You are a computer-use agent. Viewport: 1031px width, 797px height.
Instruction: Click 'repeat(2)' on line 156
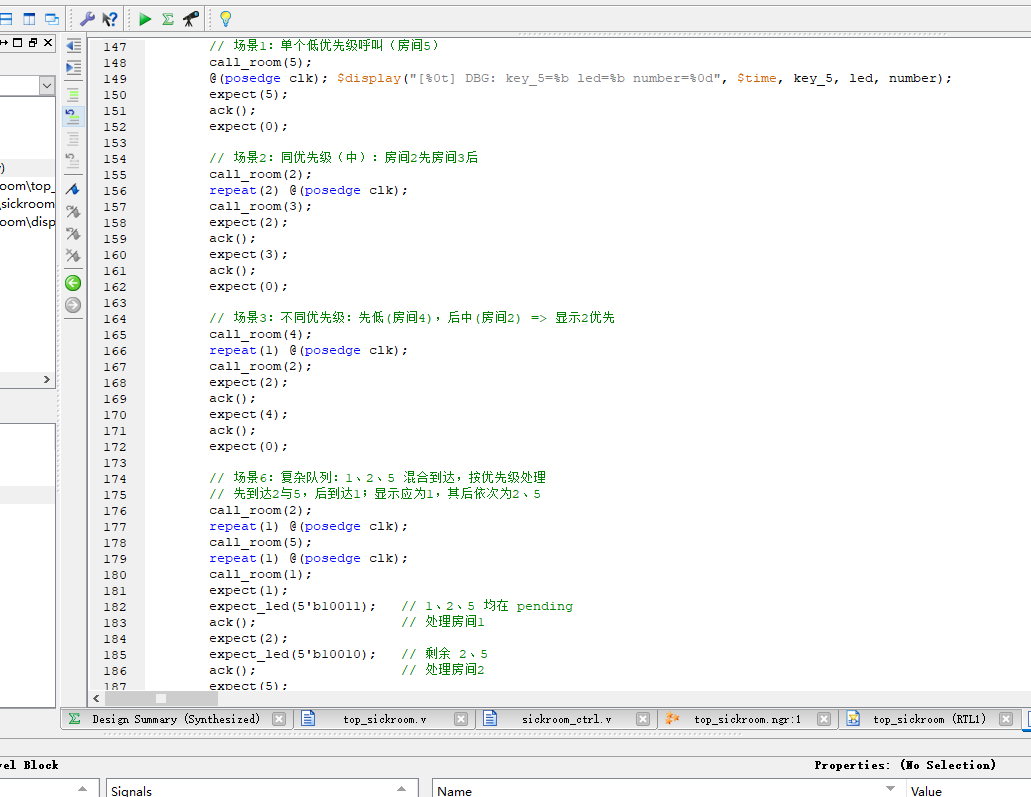244,191
